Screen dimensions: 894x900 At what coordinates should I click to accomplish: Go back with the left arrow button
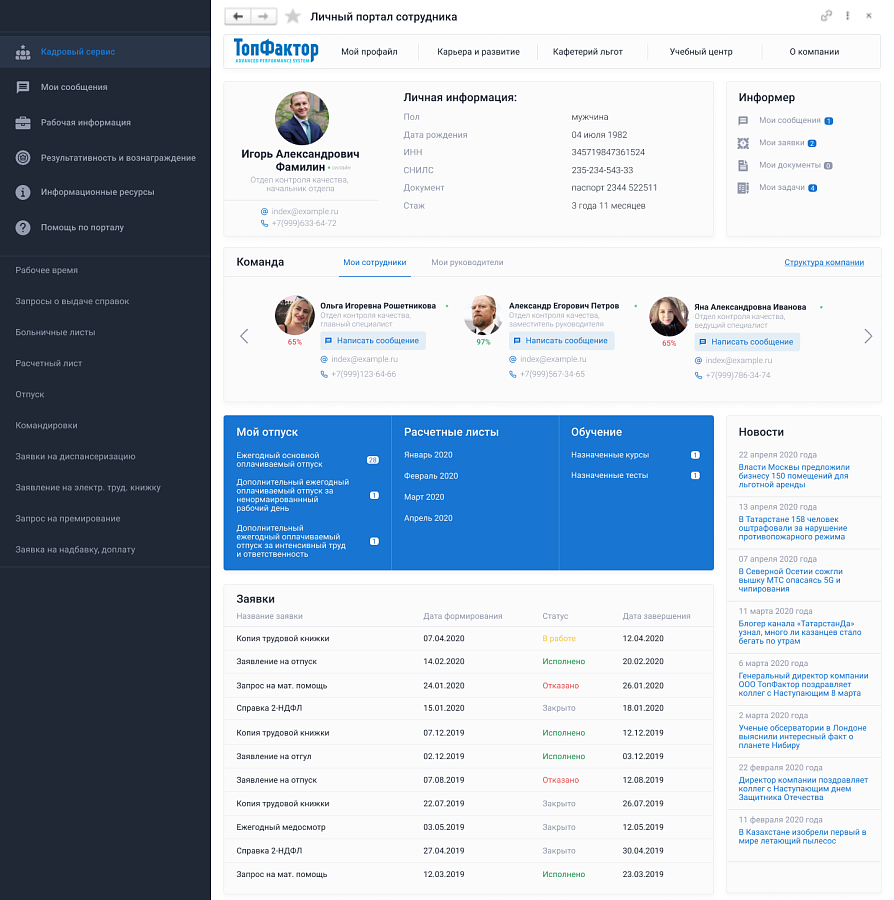(x=238, y=17)
